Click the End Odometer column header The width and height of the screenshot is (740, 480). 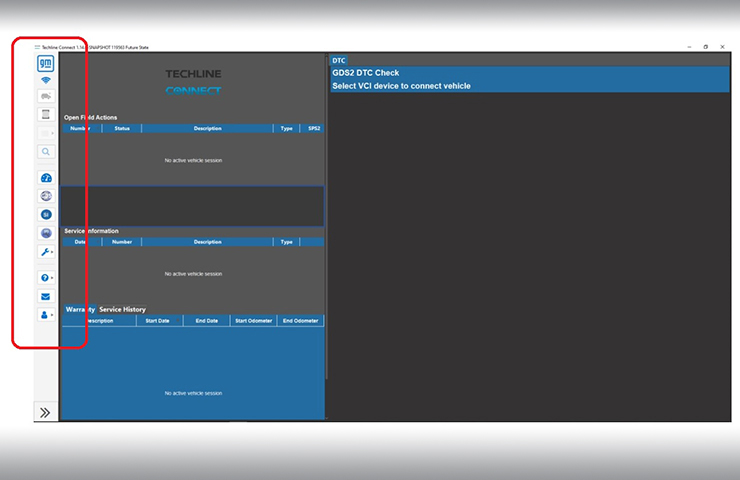[300, 321]
